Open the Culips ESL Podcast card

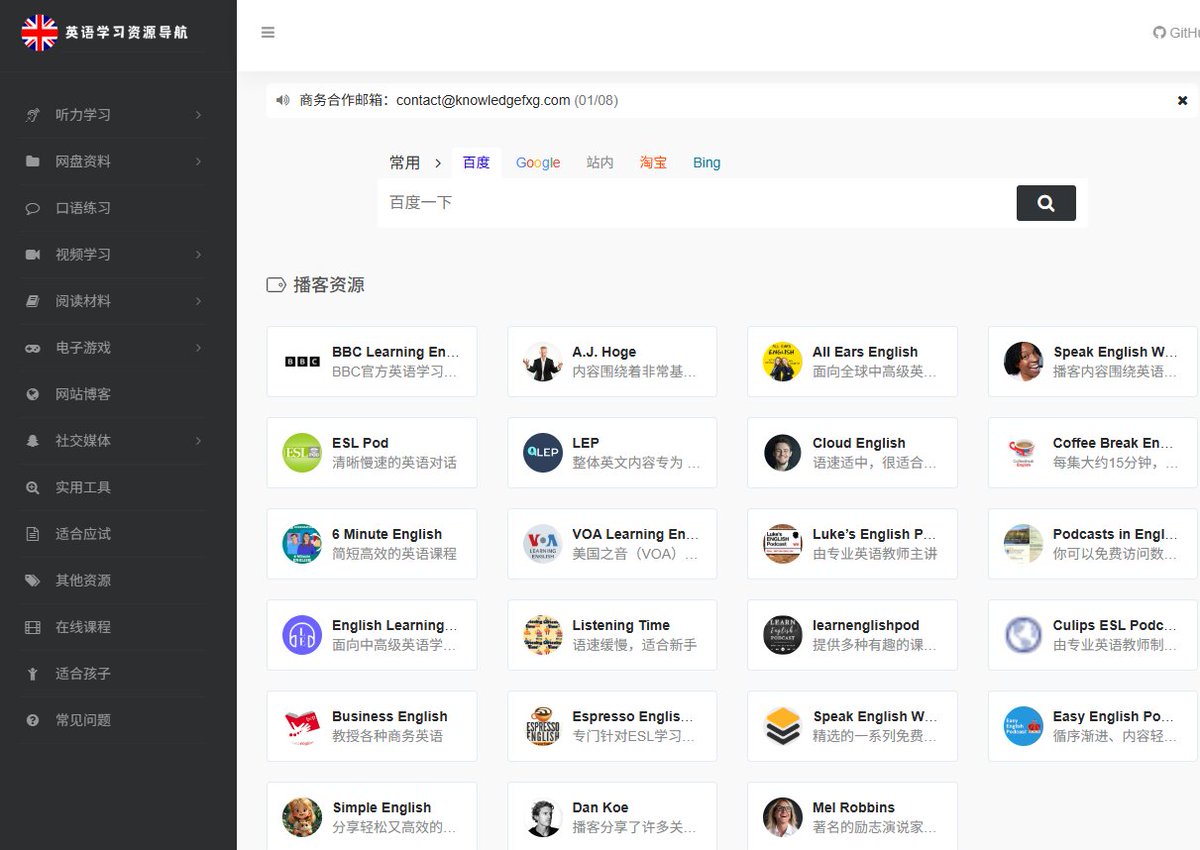(x=1093, y=635)
